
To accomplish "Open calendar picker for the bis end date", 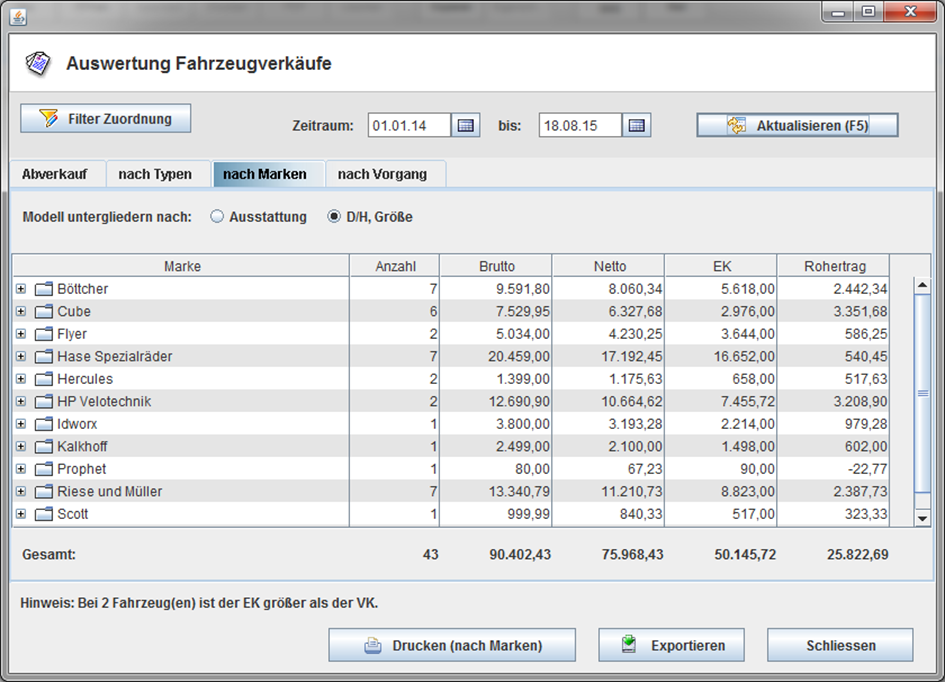I will [x=636, y=125].
